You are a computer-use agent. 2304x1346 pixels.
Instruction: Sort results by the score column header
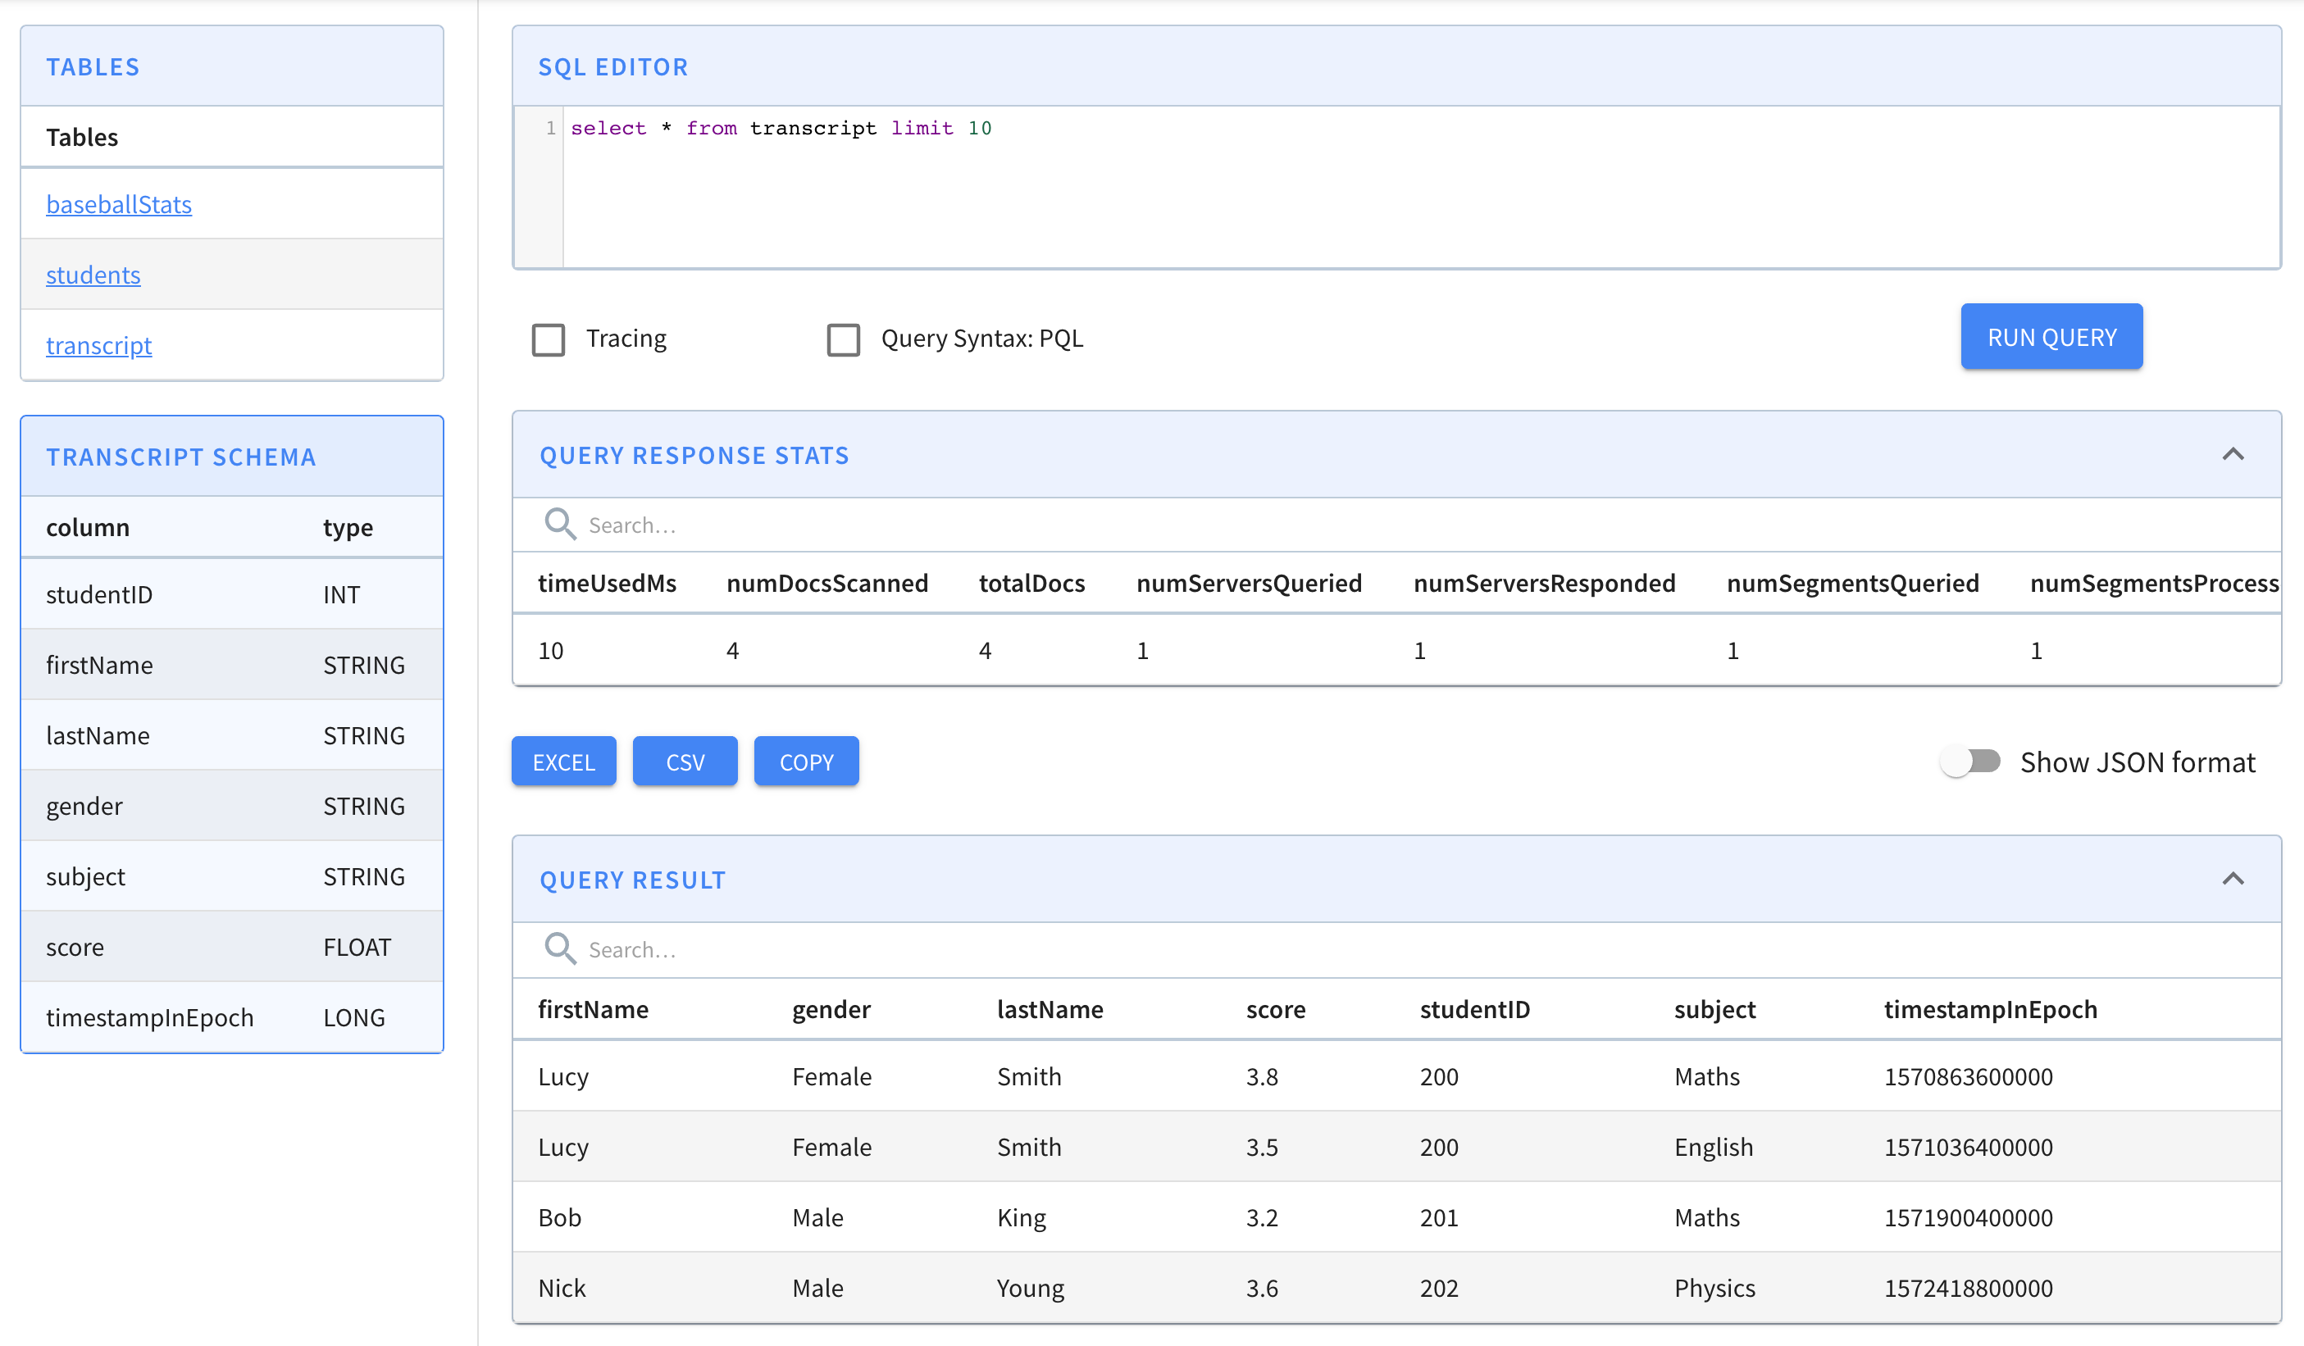(1275, 1009)
